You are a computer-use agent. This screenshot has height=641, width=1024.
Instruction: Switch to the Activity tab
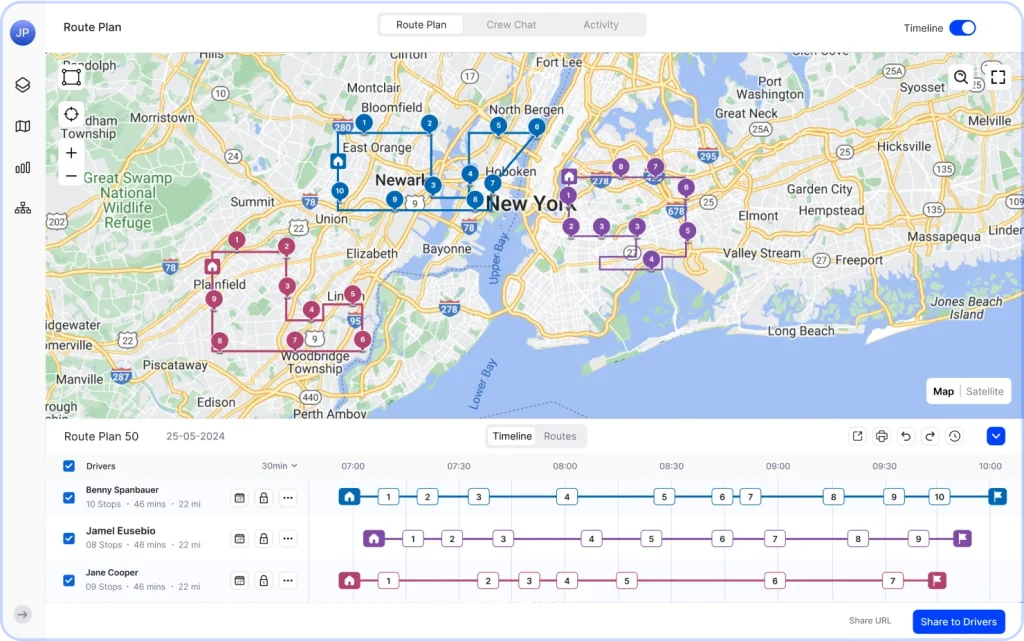[601, 25]
